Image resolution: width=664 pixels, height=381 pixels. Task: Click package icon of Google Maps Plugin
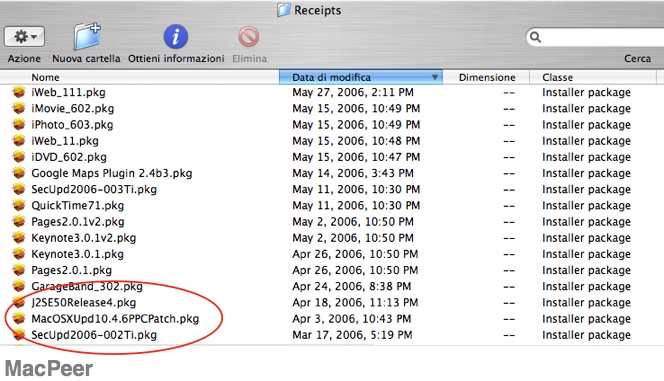click(x=19, y=173)
